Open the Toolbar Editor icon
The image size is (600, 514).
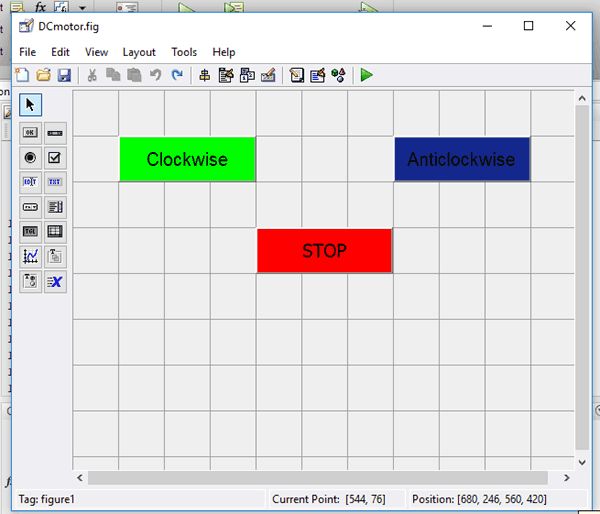268,75
